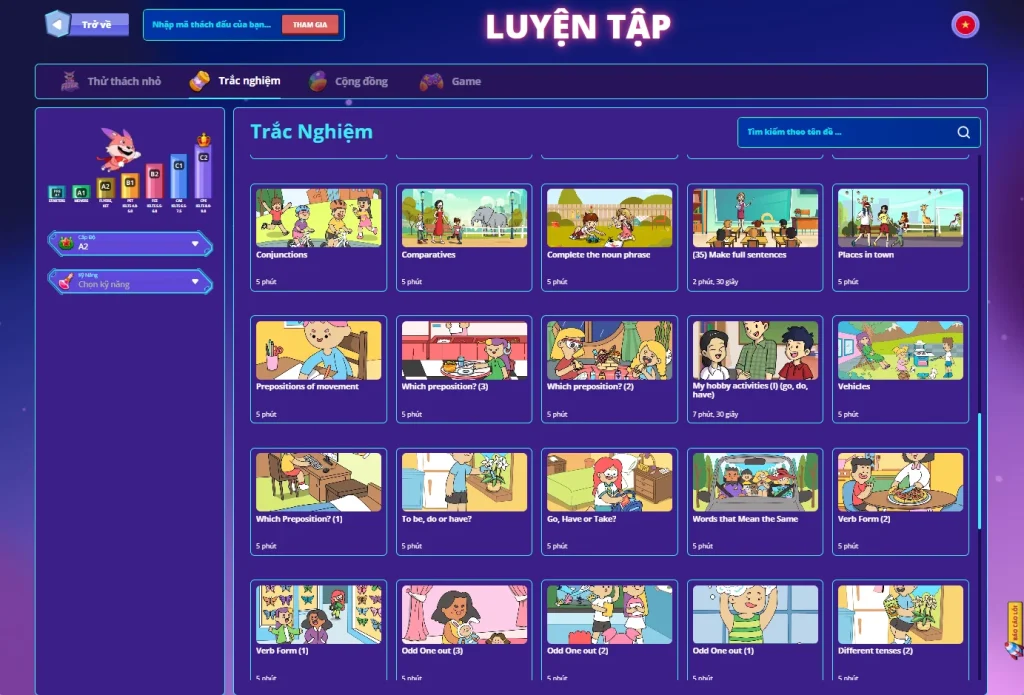Image resolution: width=1024 pixels, height=695 pixels.
Task: Open the Vehicles quiz thumbnail
Action: [x=901, y=350]
